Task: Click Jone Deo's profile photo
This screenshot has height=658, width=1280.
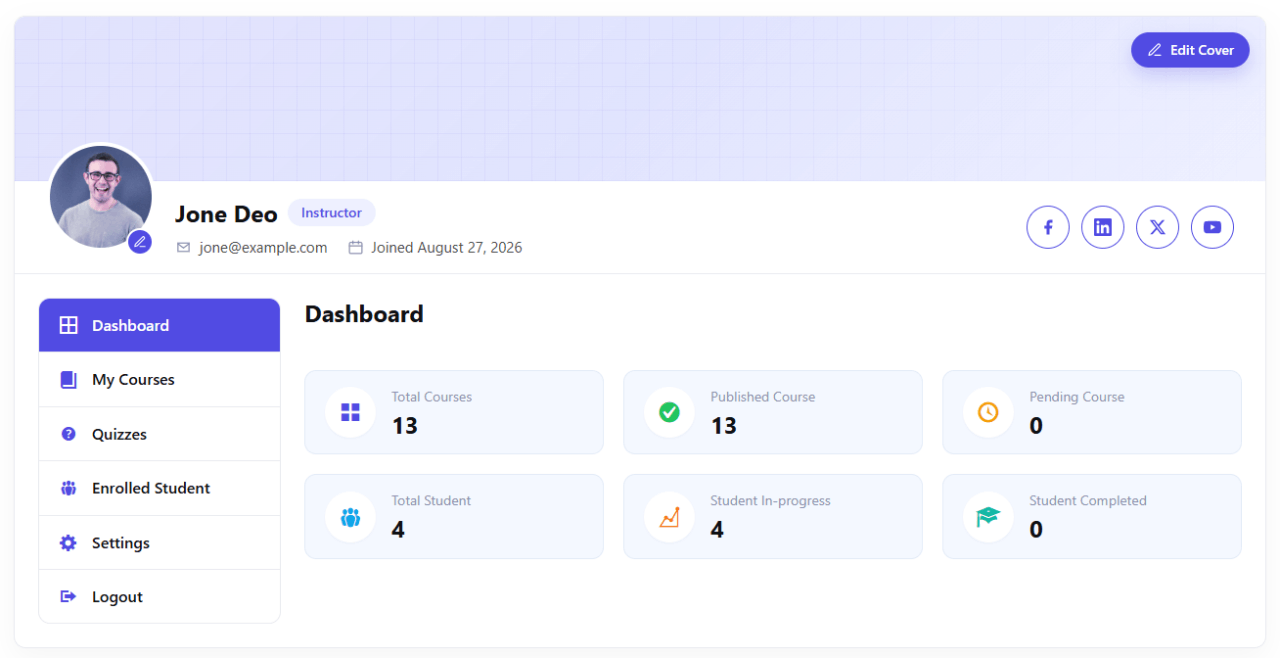Action: tap(100, 197)
